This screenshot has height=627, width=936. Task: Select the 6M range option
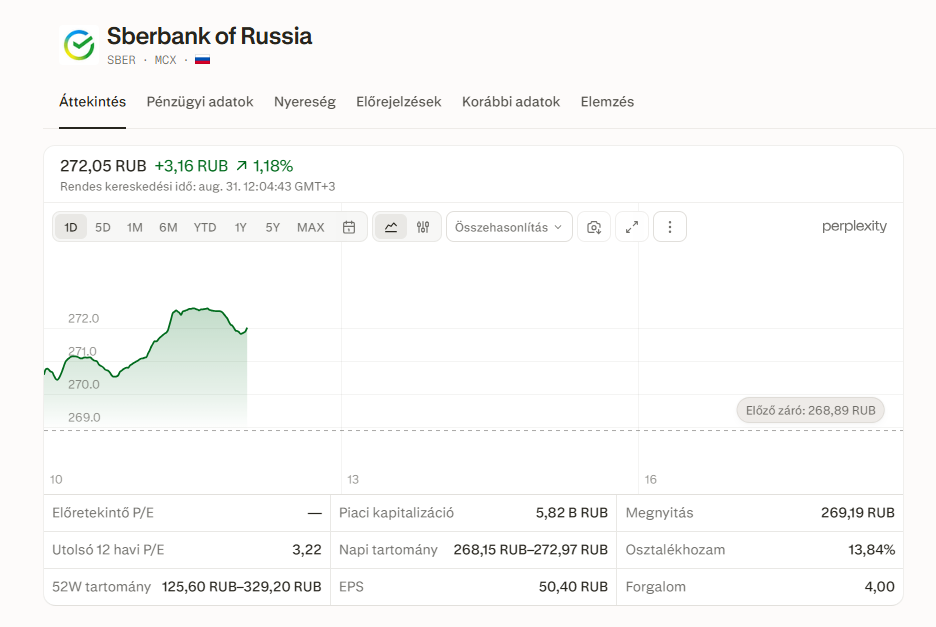168,228
